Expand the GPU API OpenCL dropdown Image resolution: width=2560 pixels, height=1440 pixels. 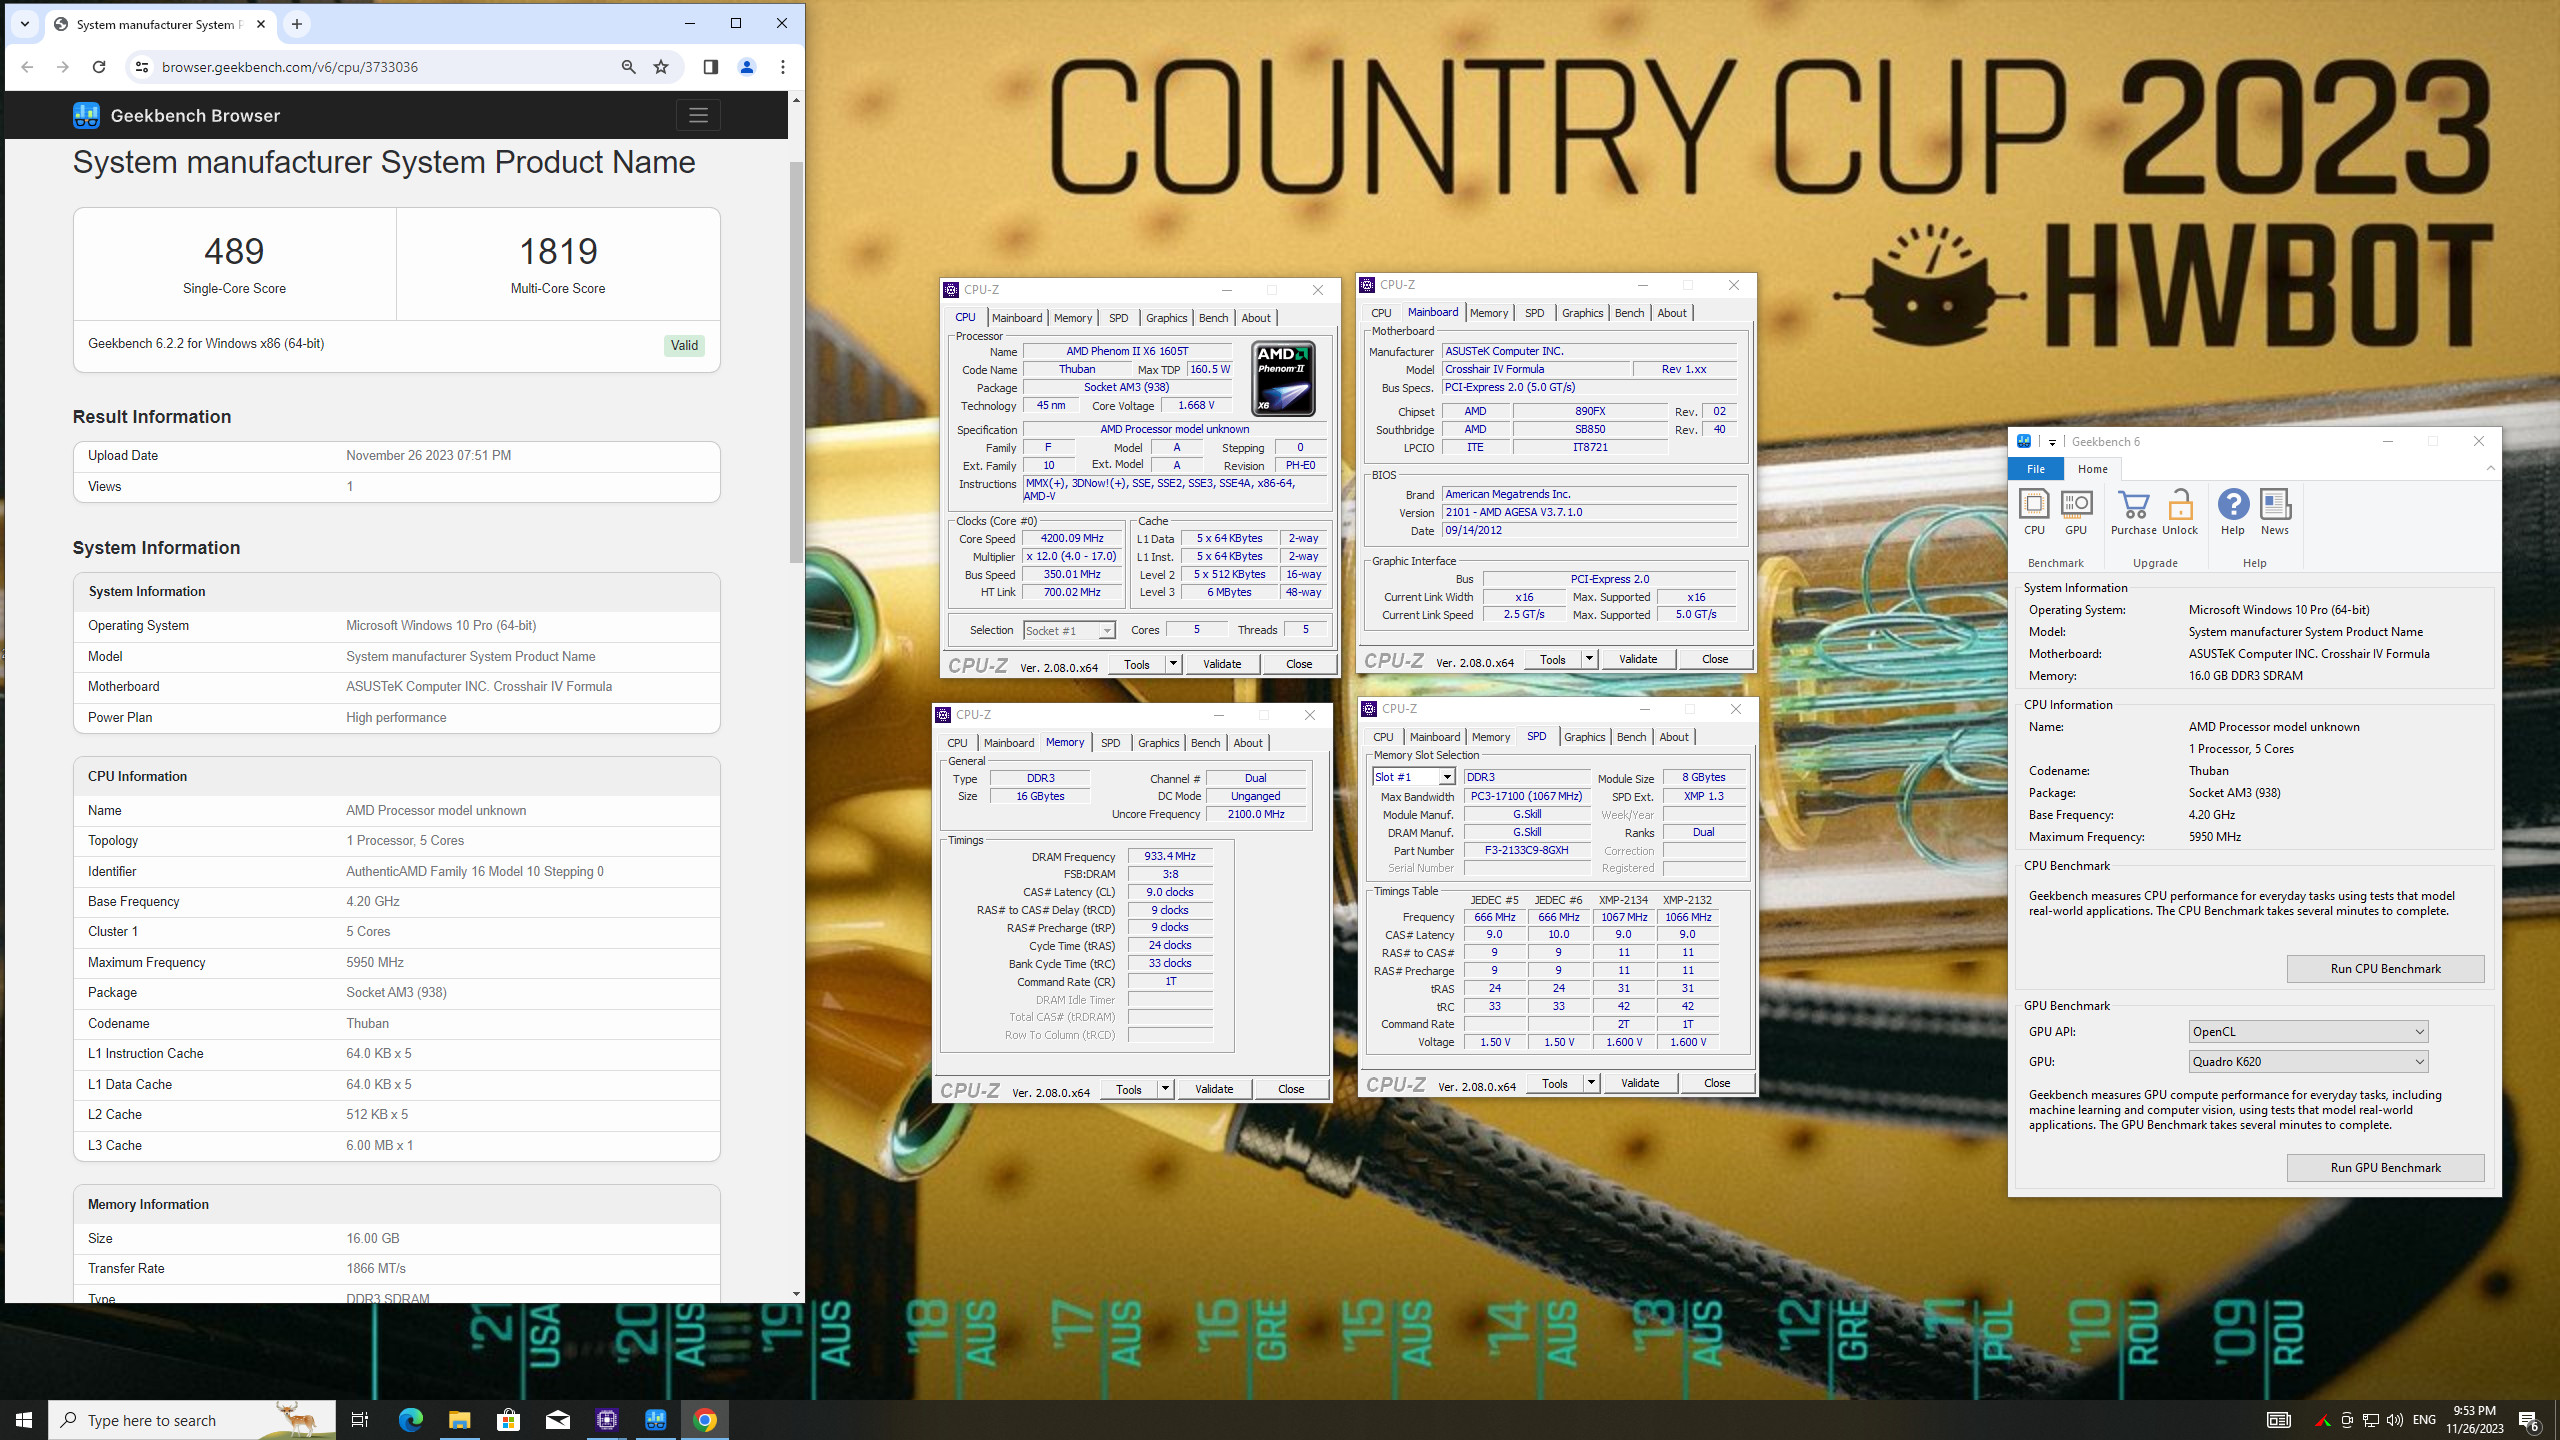click(2308, 1031)
